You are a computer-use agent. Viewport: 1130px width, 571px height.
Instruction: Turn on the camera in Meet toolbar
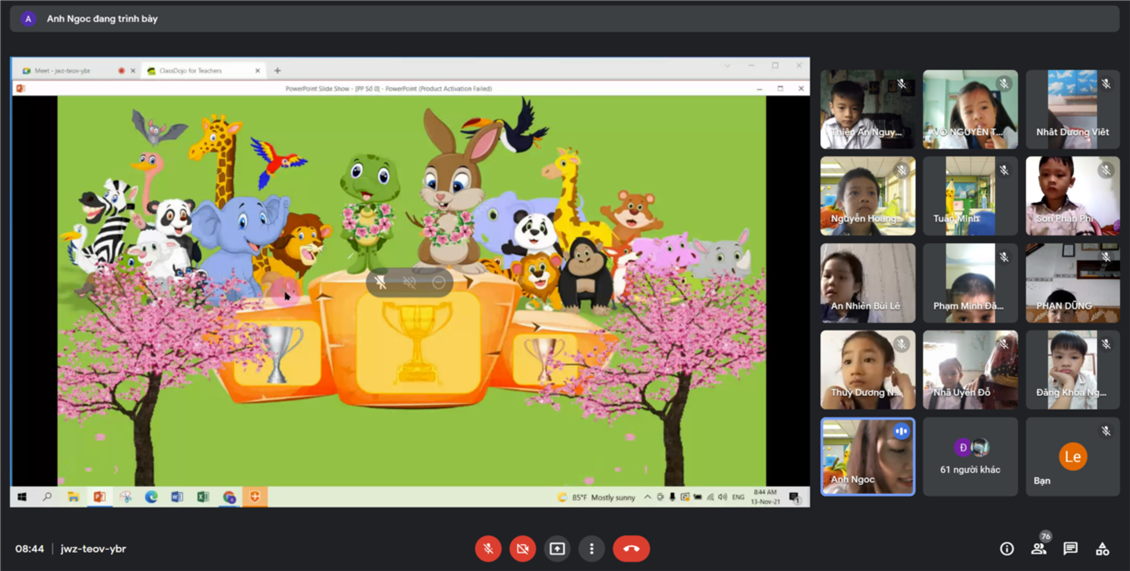522,549
